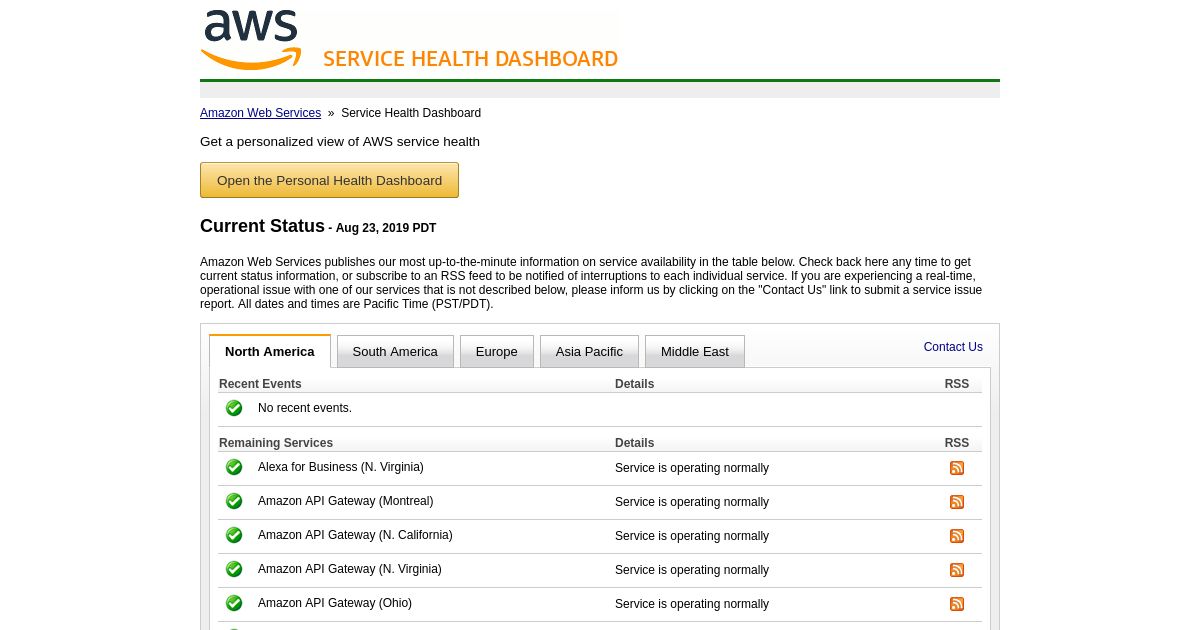Click the 'Current Status' heading

262,226
